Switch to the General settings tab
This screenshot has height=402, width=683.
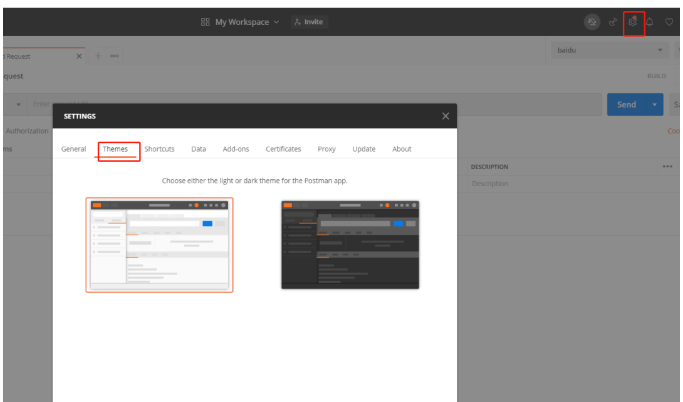tap(74, 149)
